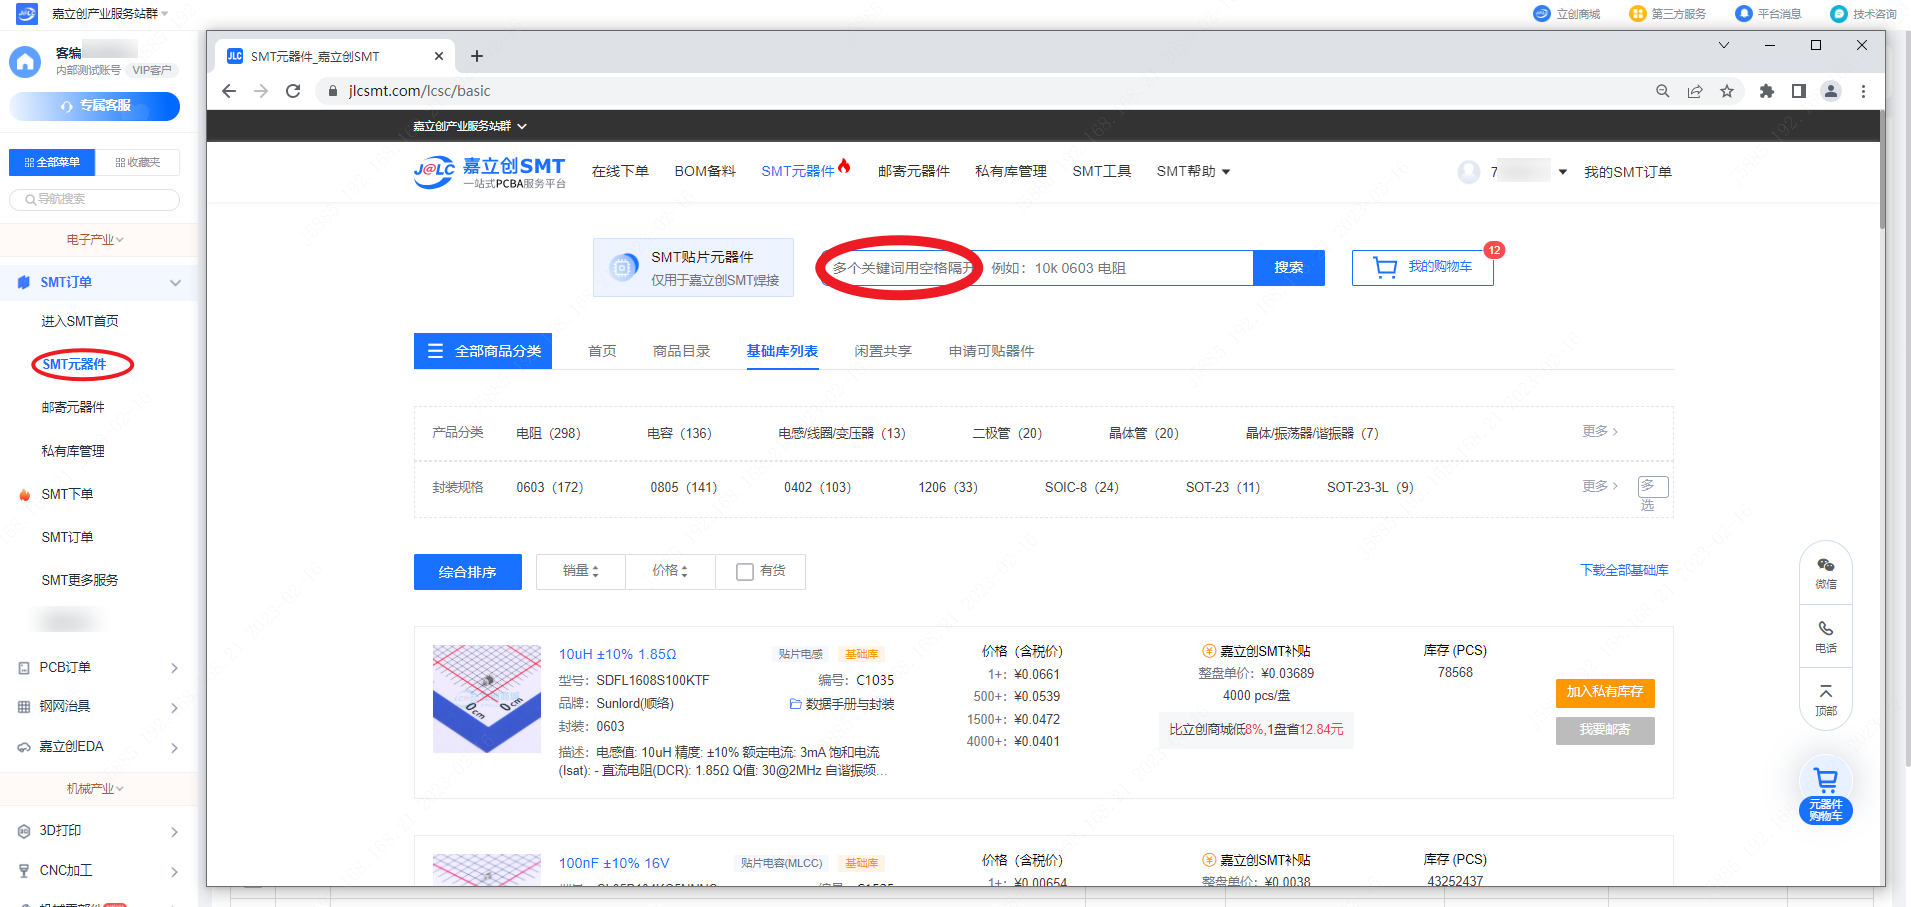Switch to the 商品目录 tab
This screenshot has width=1911, height=907.
pyautogui.click(x=681, y=351)
